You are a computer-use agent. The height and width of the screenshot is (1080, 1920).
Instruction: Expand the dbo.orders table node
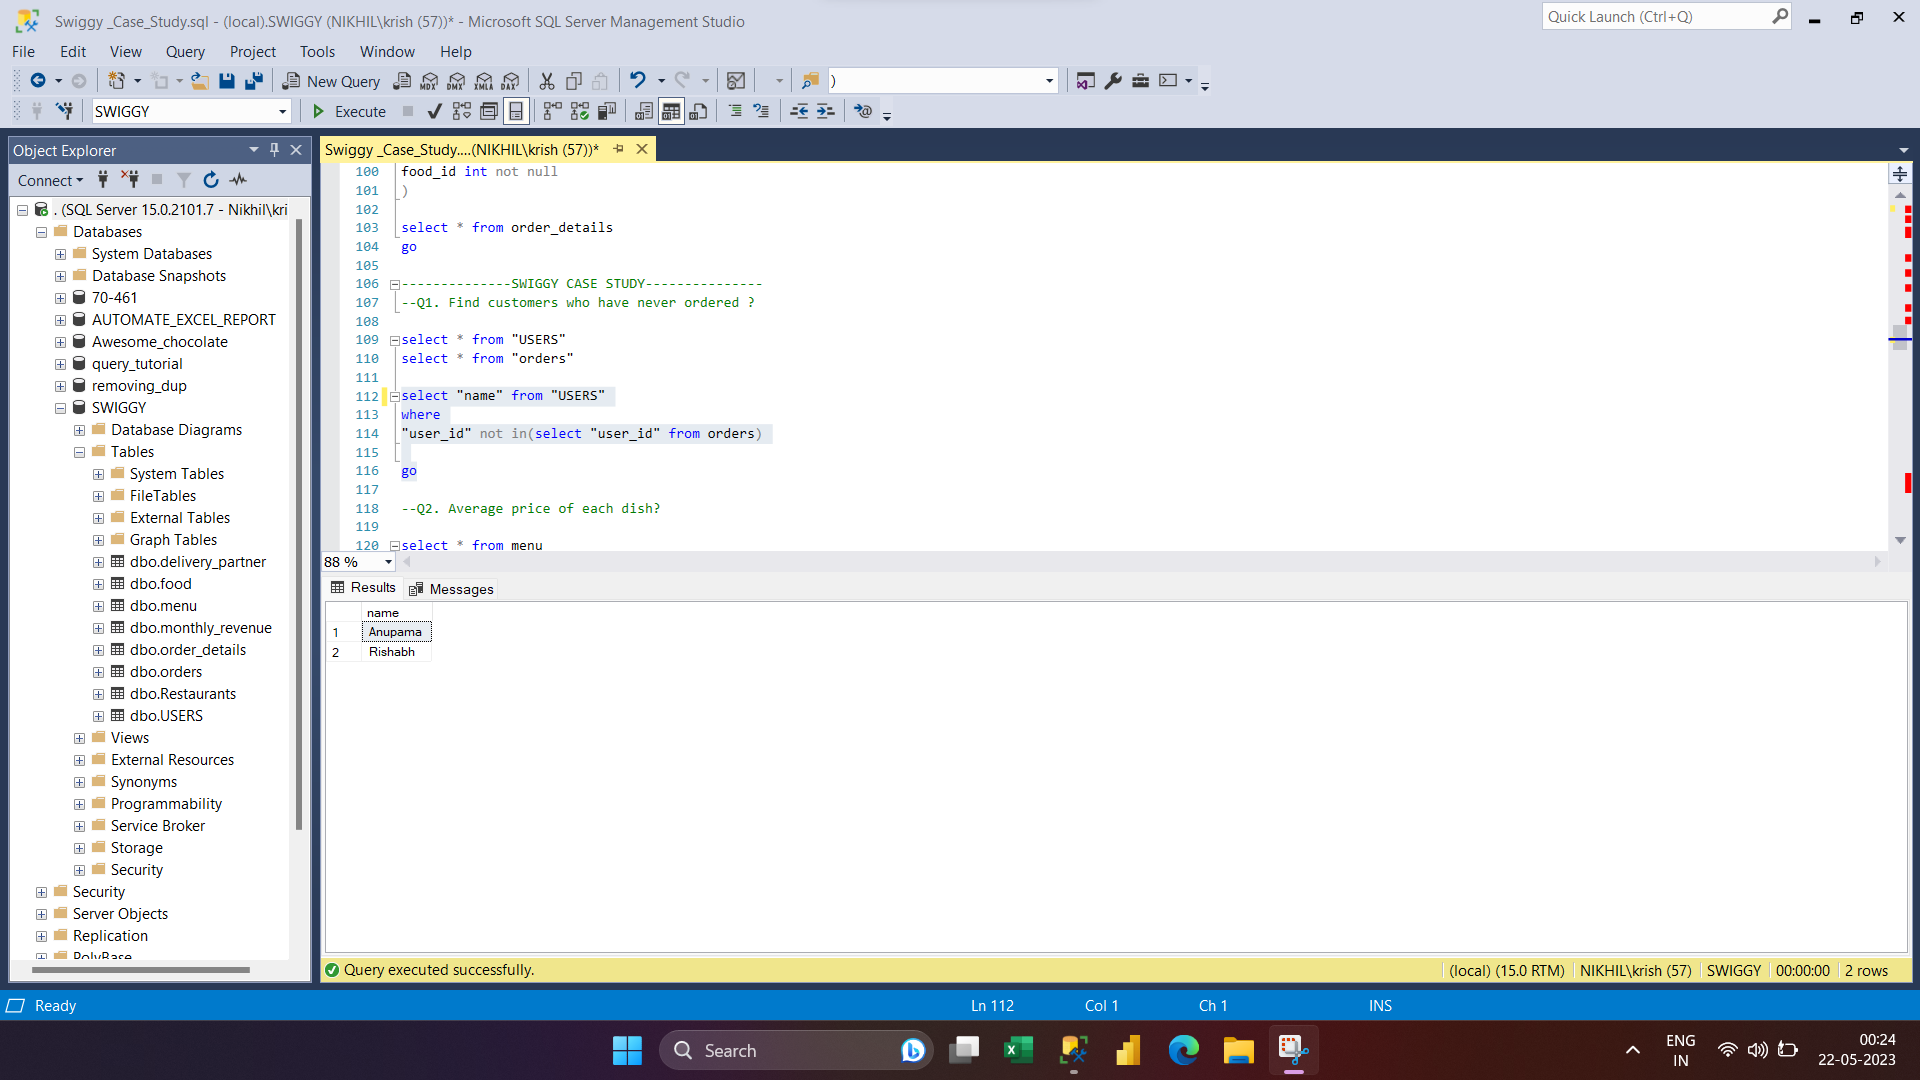tap(98, 672)
